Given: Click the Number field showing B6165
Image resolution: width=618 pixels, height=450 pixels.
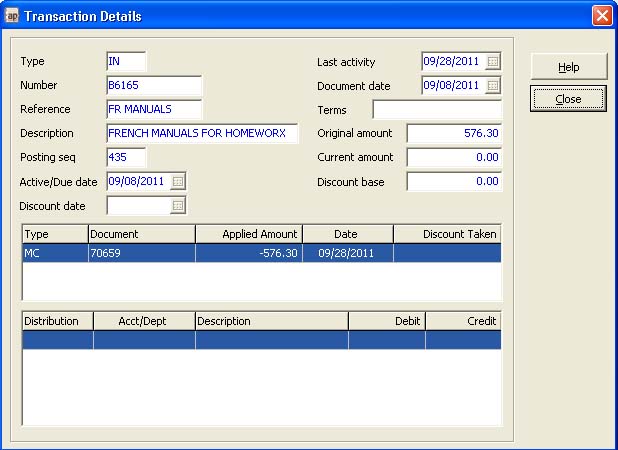Looking at the screenshot, I should 154,86.
